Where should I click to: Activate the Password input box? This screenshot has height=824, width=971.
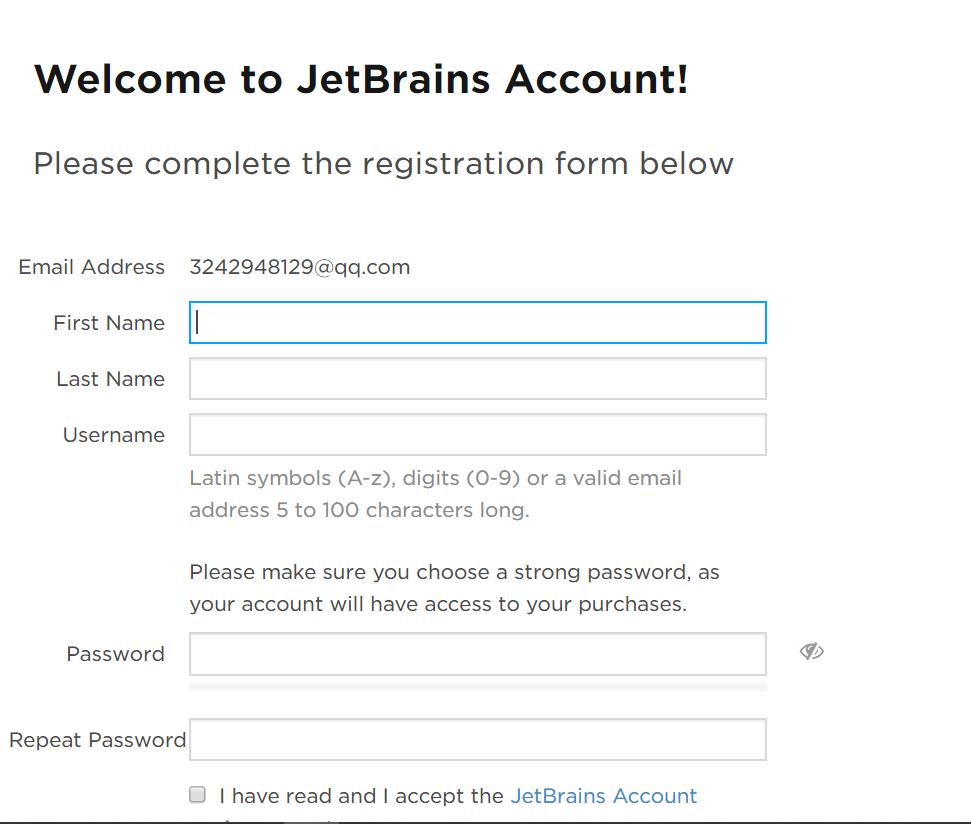[477, 654]
